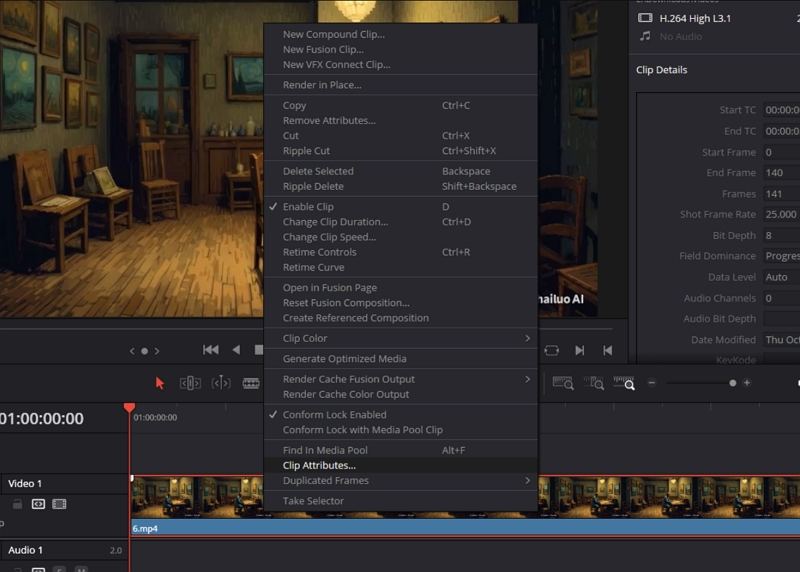
Task: Zoom out the timeline with minus button
Action: [652, 383]
